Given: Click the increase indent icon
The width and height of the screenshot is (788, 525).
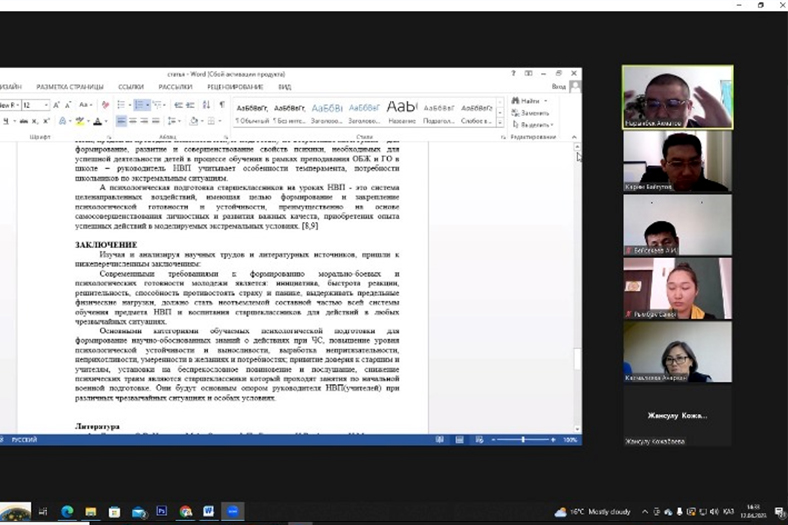Looking at the screenshot, I should pyautogui.click(x=191, y=105).
